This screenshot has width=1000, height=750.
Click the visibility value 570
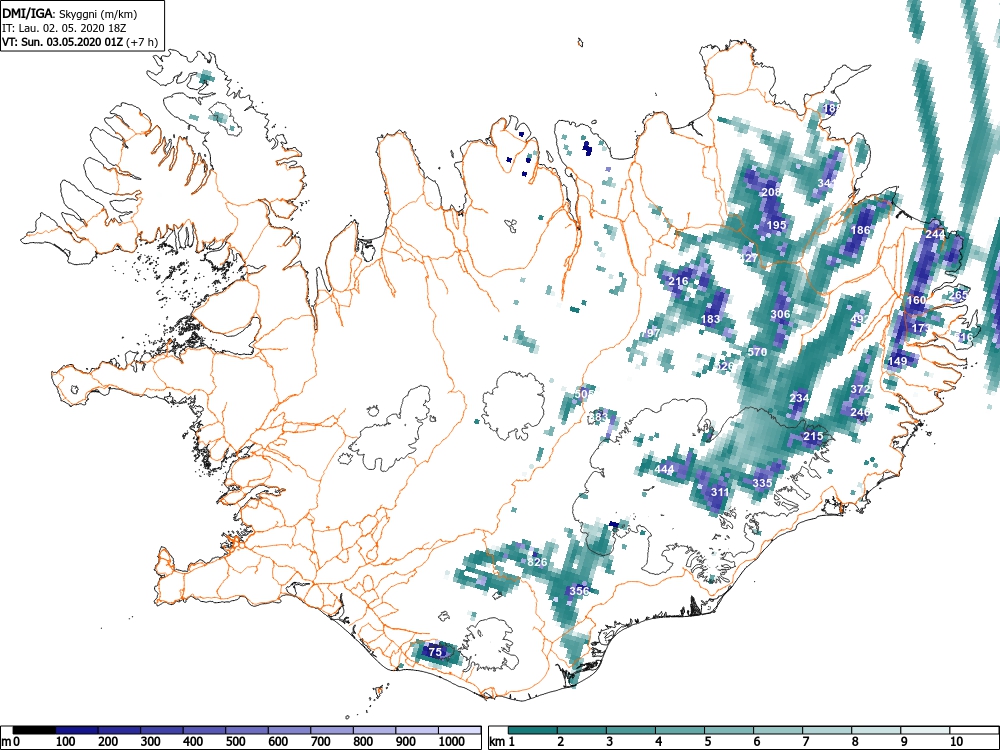(x=757, y=352)
